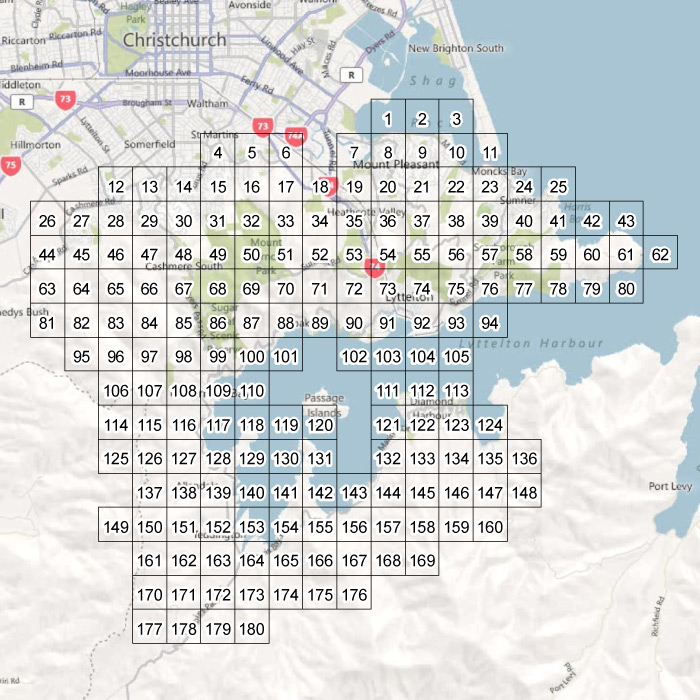Select grid cell 50 at Mount label
The height and width of the screenshot is (700, 700).
252,253
